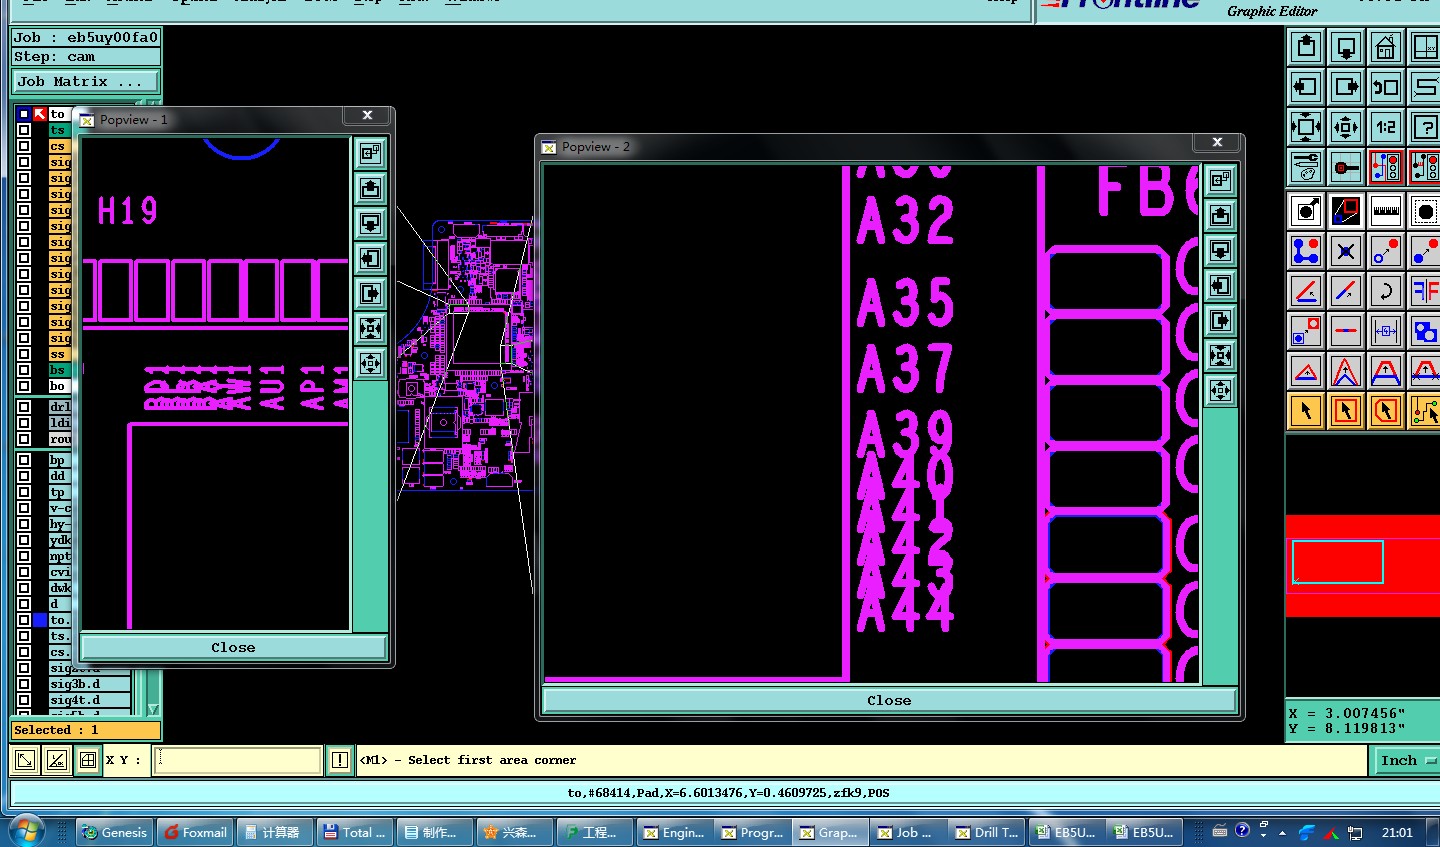Select the plain arrow pointer selection tool
1440x847 pixels.
tap(1306, 411)
